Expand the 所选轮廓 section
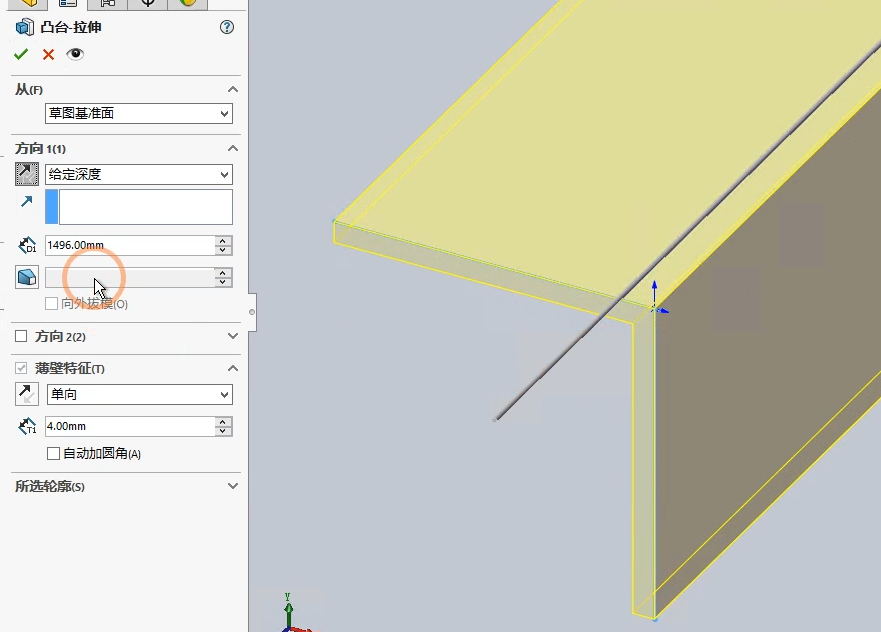881x632 pixels. [x=233, y=487]
